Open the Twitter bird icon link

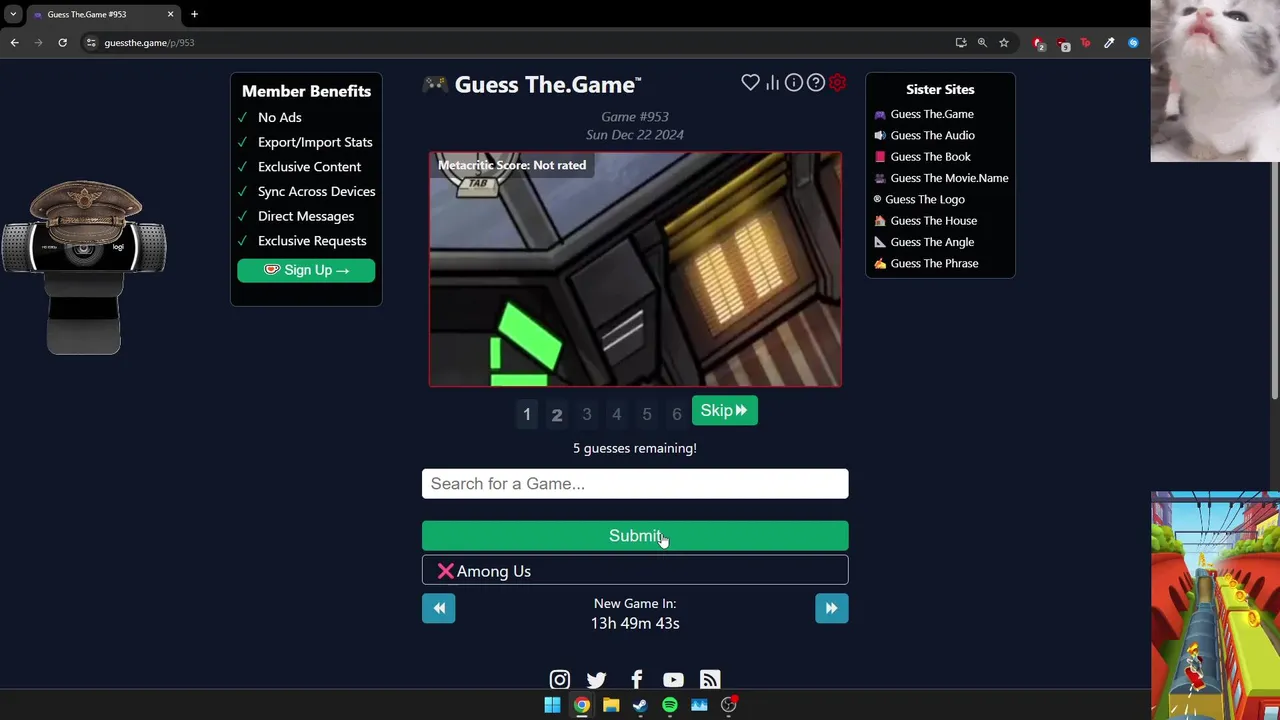(597, 680)
